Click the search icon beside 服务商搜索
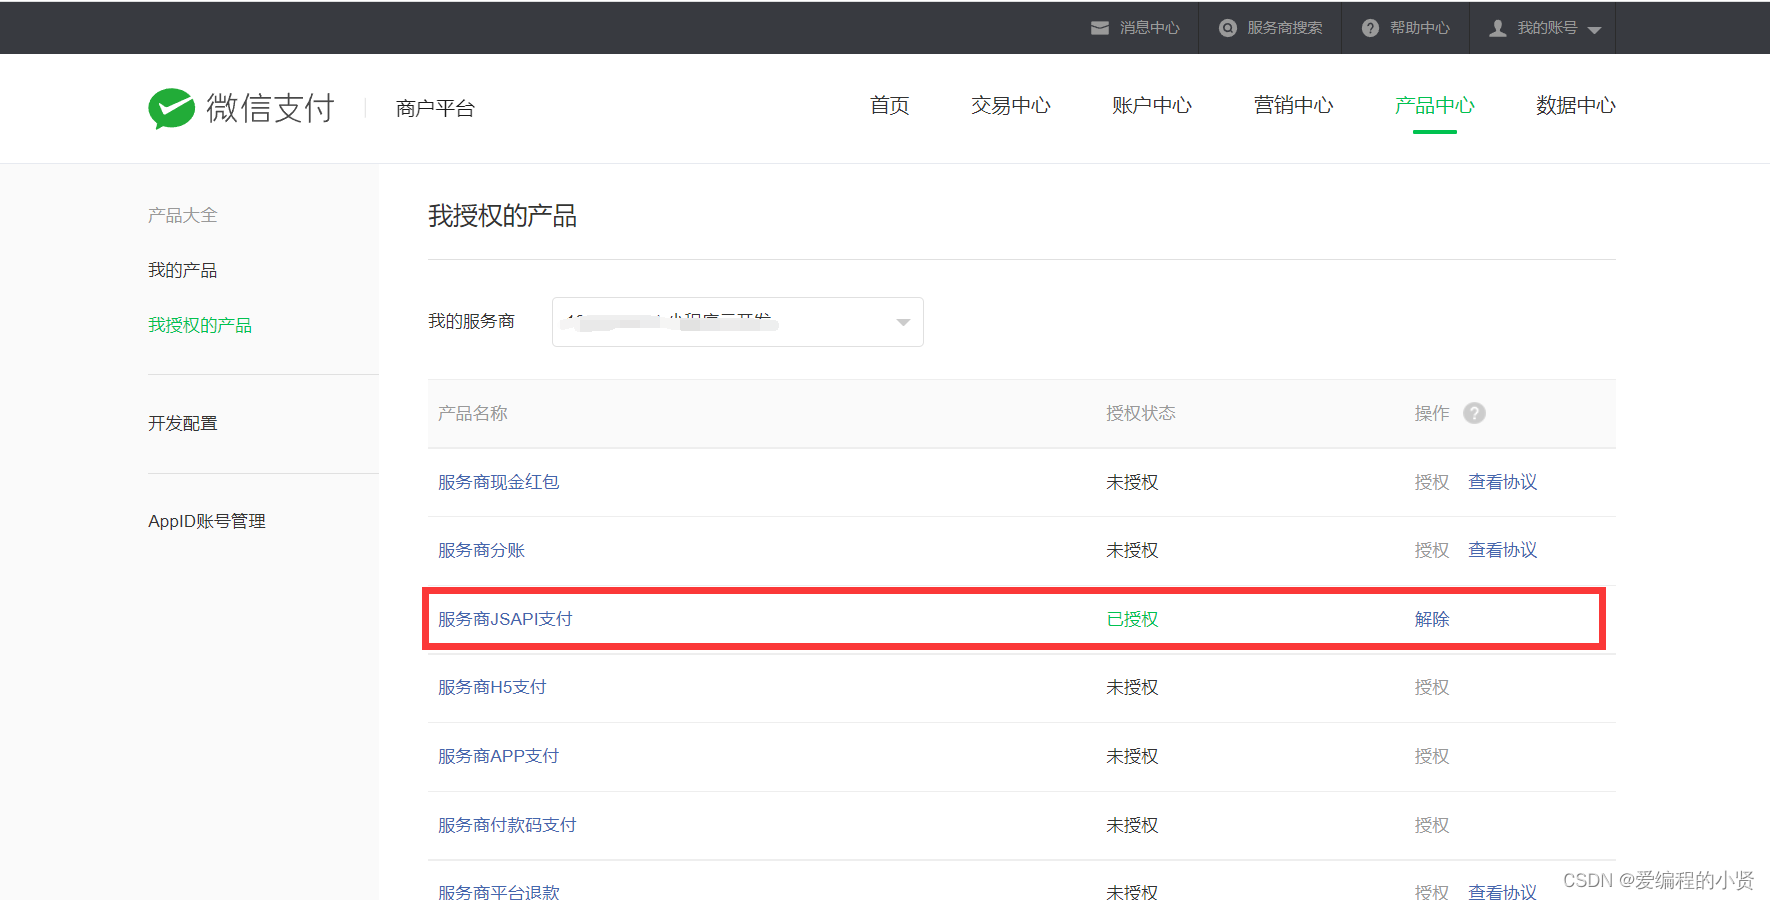The height and width of the screenshot is (900, 1770). point(1228,28)
